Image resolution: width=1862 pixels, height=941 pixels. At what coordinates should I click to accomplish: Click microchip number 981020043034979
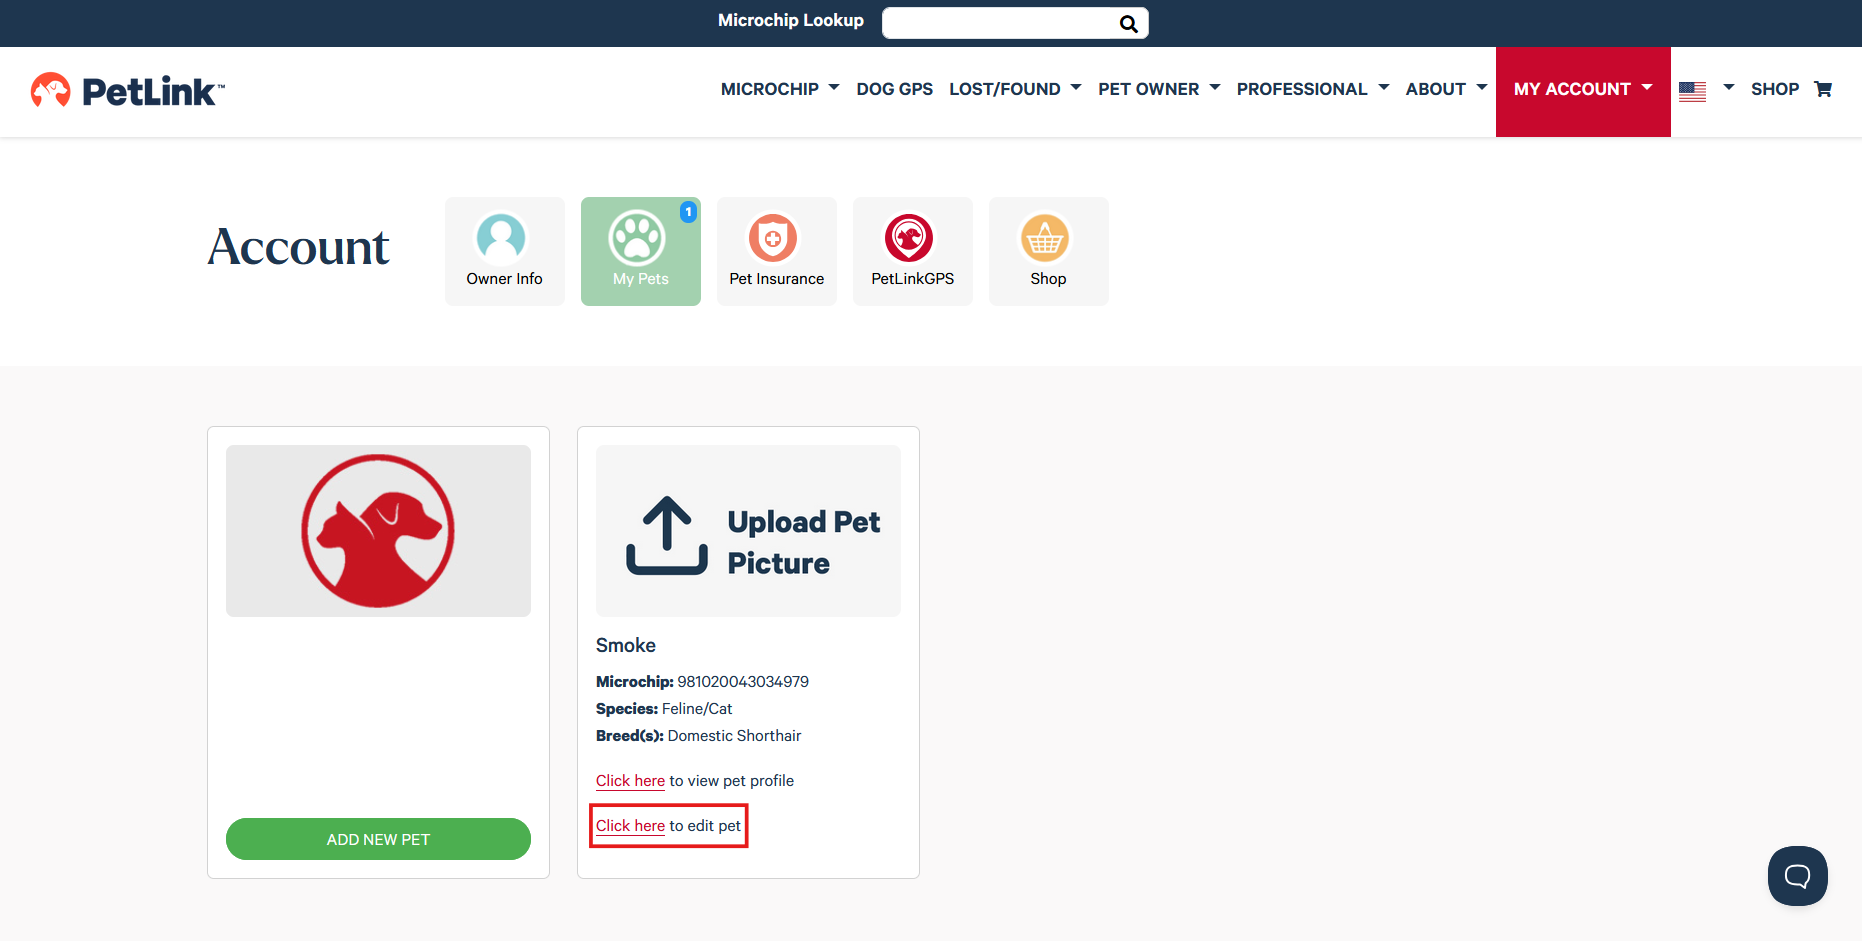coord(743,682)
